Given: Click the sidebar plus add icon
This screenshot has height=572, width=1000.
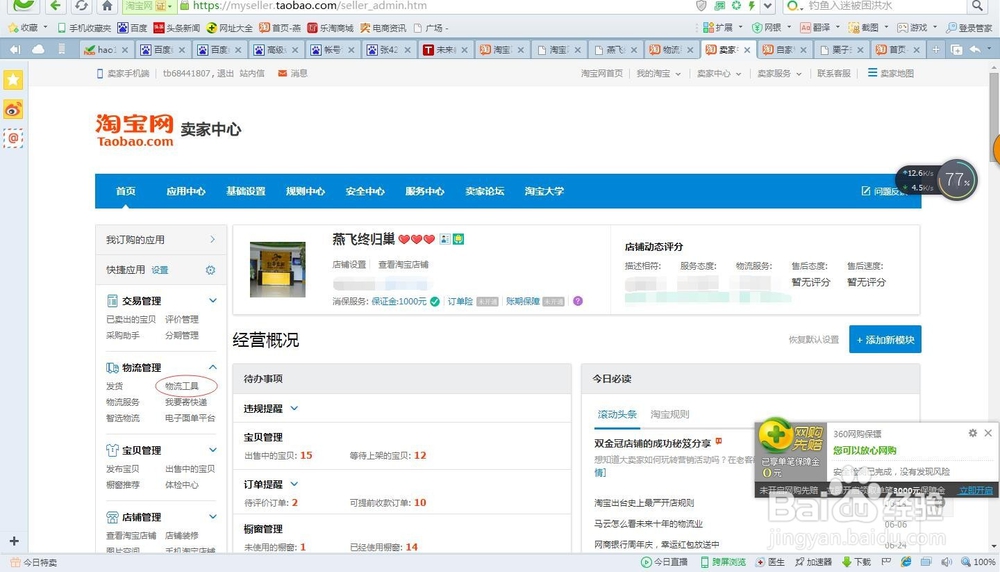Looking at the screenshot, I should click(13, 541).
